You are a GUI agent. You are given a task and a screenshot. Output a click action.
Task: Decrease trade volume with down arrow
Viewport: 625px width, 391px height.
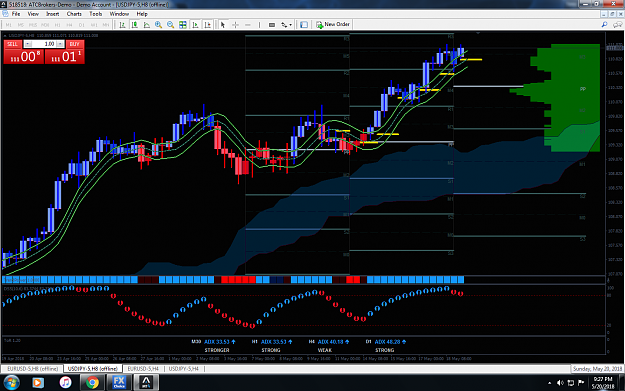click(x=28, y=44)
